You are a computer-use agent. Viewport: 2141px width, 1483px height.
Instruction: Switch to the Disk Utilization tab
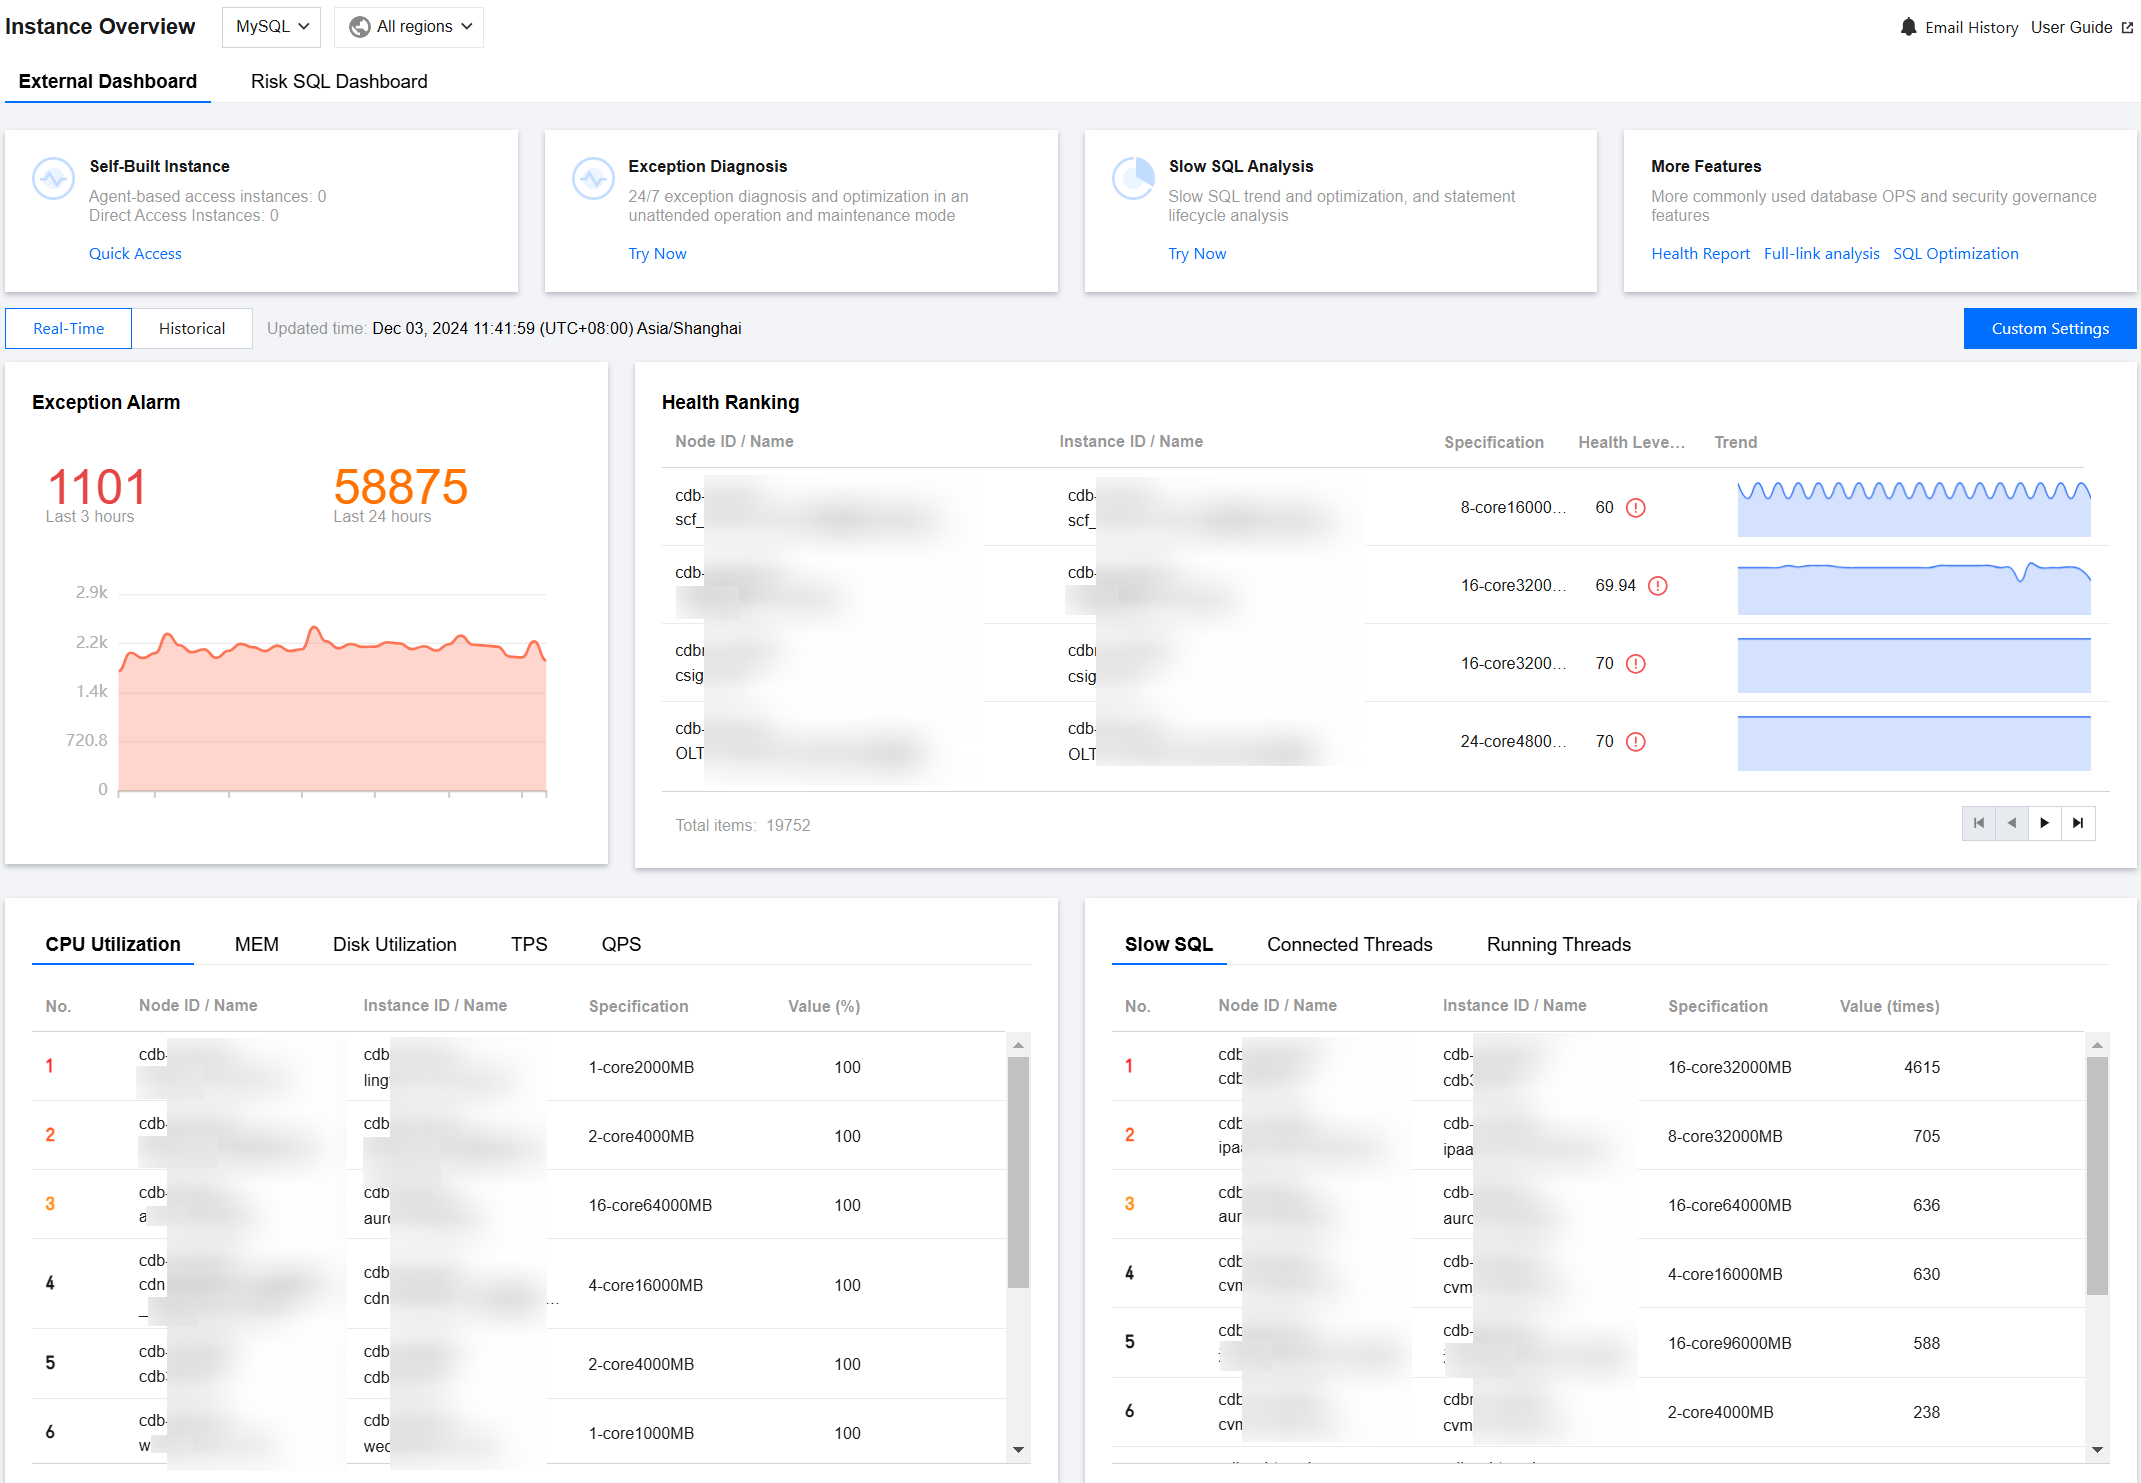tap(394, 944)
